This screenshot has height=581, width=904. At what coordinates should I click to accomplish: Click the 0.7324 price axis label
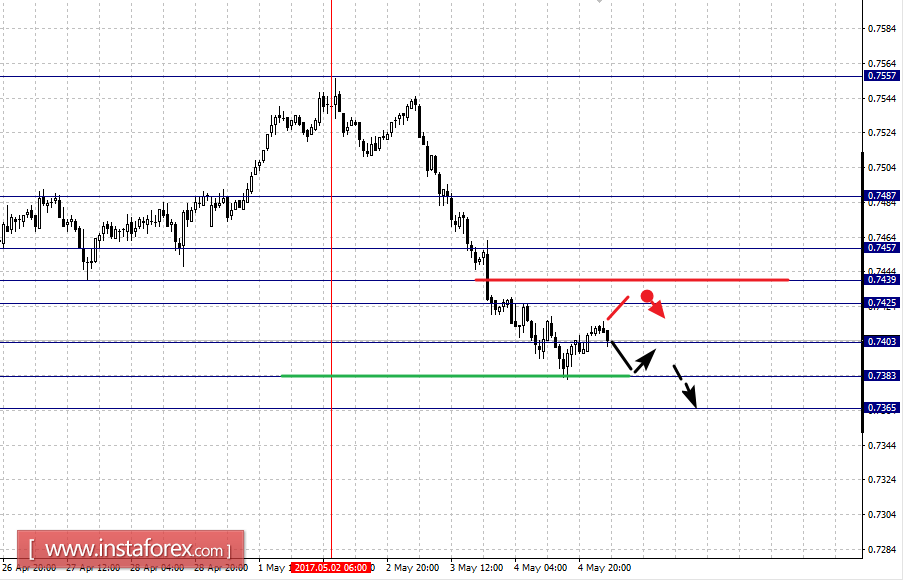(x=882, y=480)
